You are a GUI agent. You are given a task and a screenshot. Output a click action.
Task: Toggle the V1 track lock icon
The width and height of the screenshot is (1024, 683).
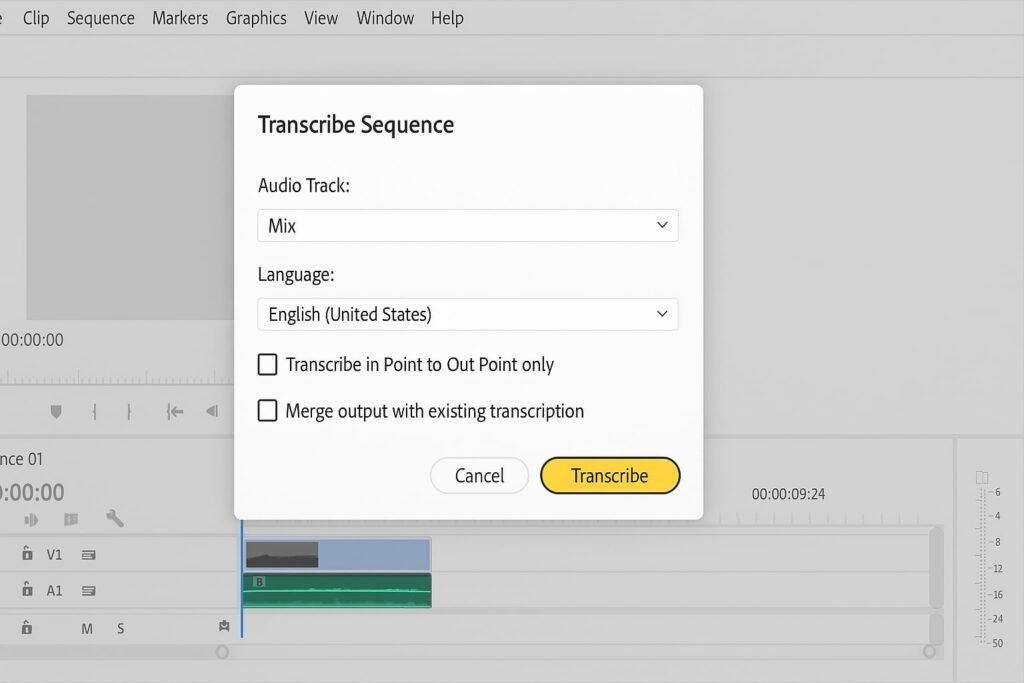click(27, 554)
